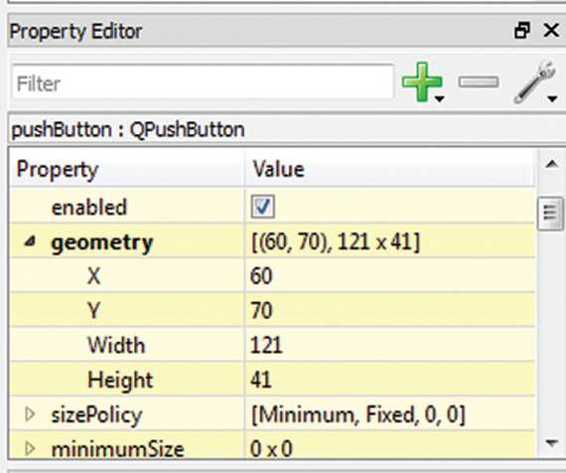Select the Y value 70 cell

390,309
